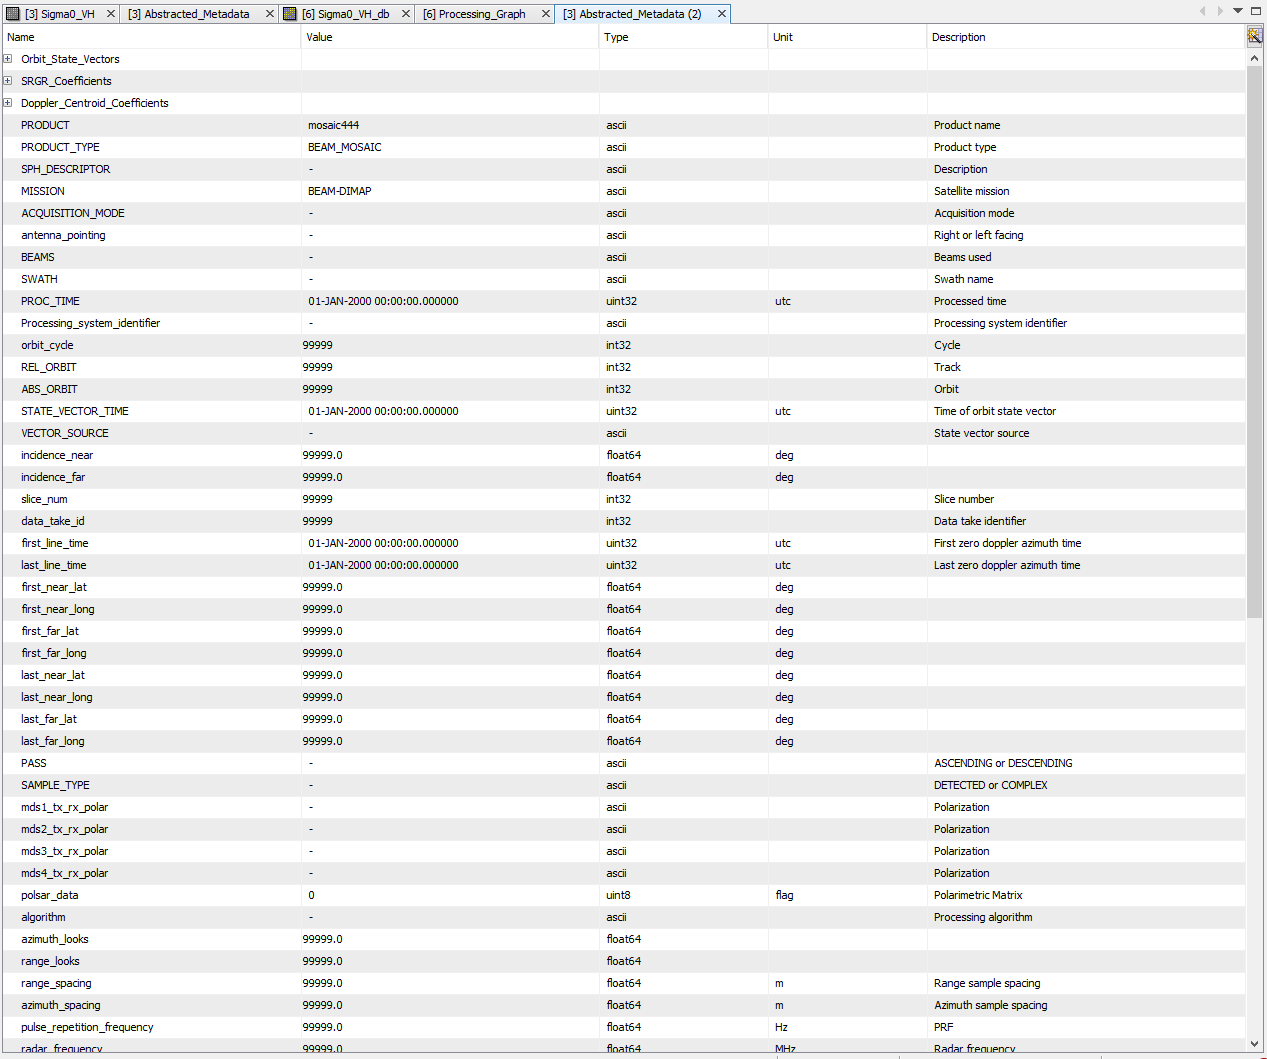The image size is (1267, 1059).
Task: Expand the Doppler_Centroid_Coefficients node
Action: click(8, 103)
